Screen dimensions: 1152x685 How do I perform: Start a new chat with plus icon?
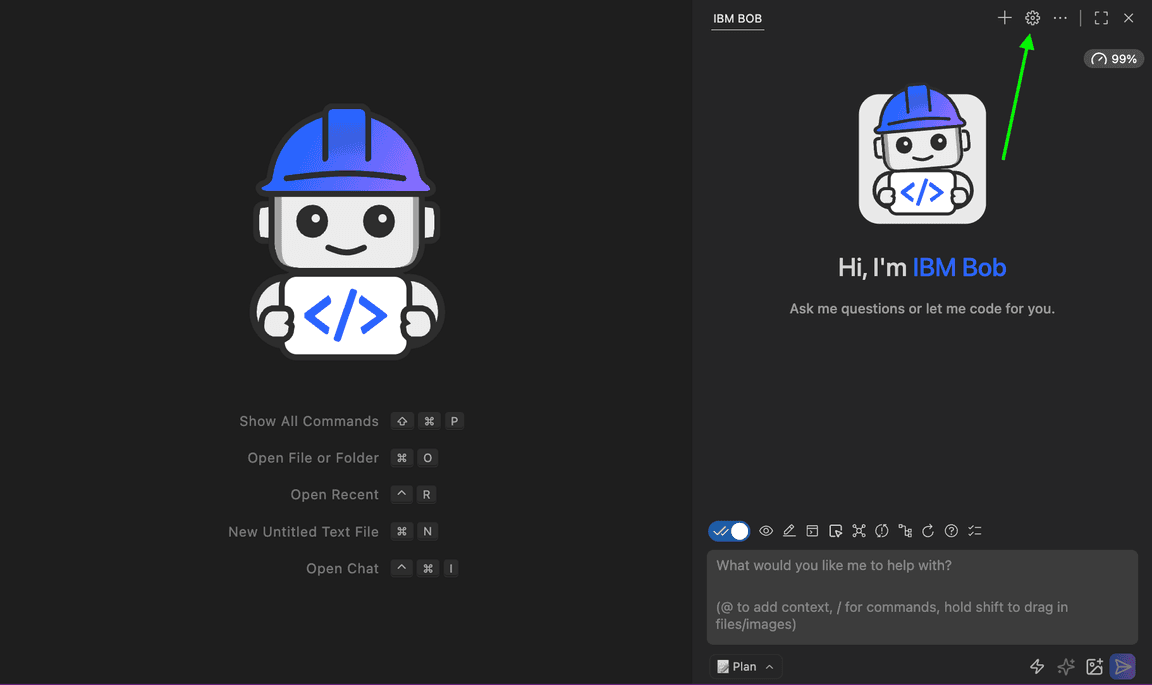tap(1004, 18)
